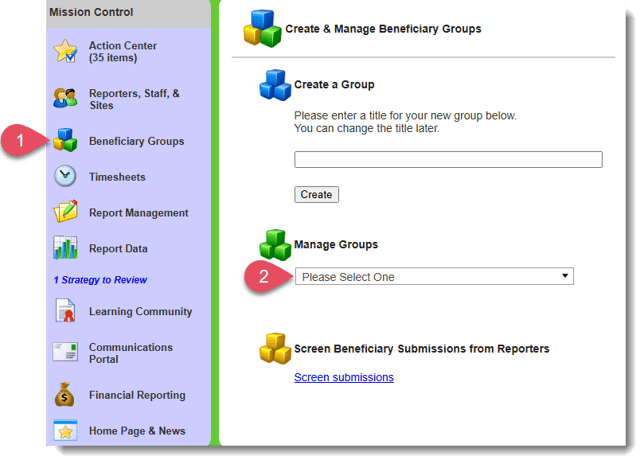Select the Timesheets clock icon
The image size is (644, 464).
click(x=65, y=177)
